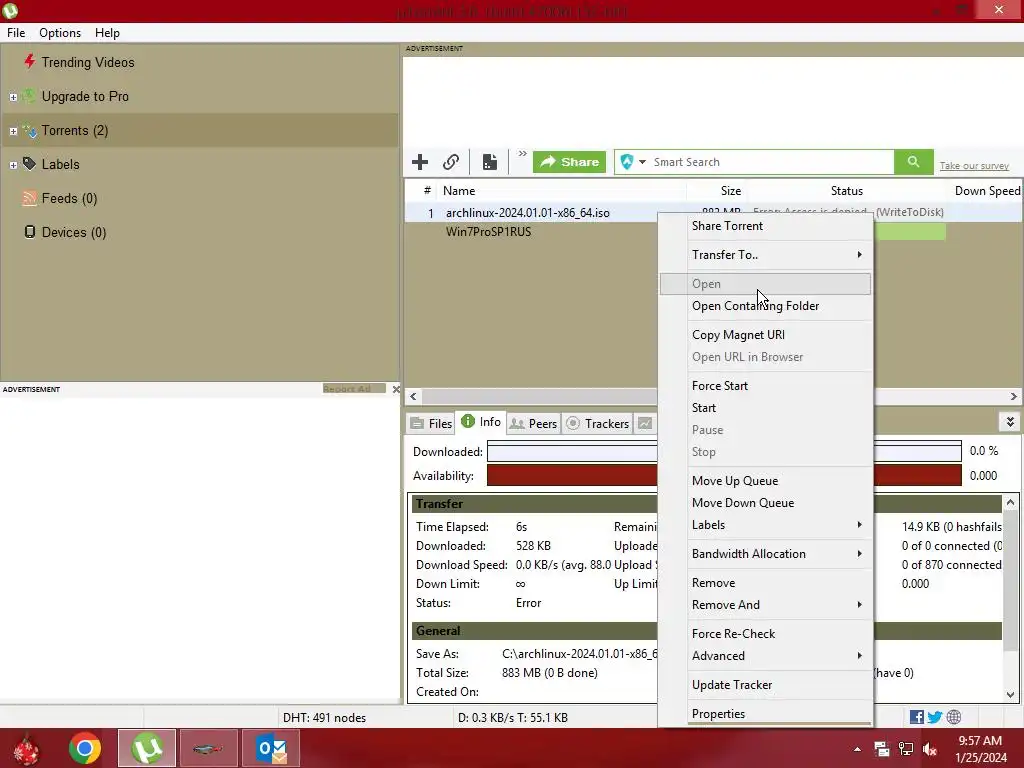Show more toolbar buttons chevron

pos(522,154)
